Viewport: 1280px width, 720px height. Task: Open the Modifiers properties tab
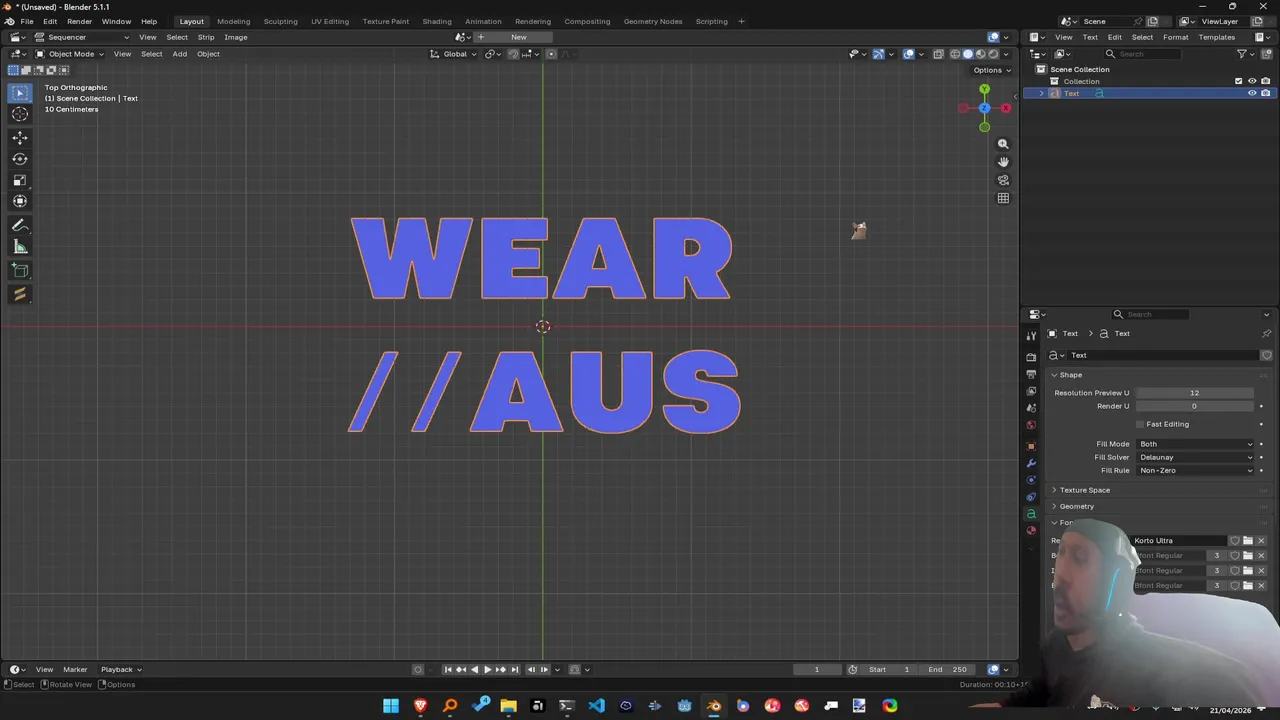tap(1031, 463)
